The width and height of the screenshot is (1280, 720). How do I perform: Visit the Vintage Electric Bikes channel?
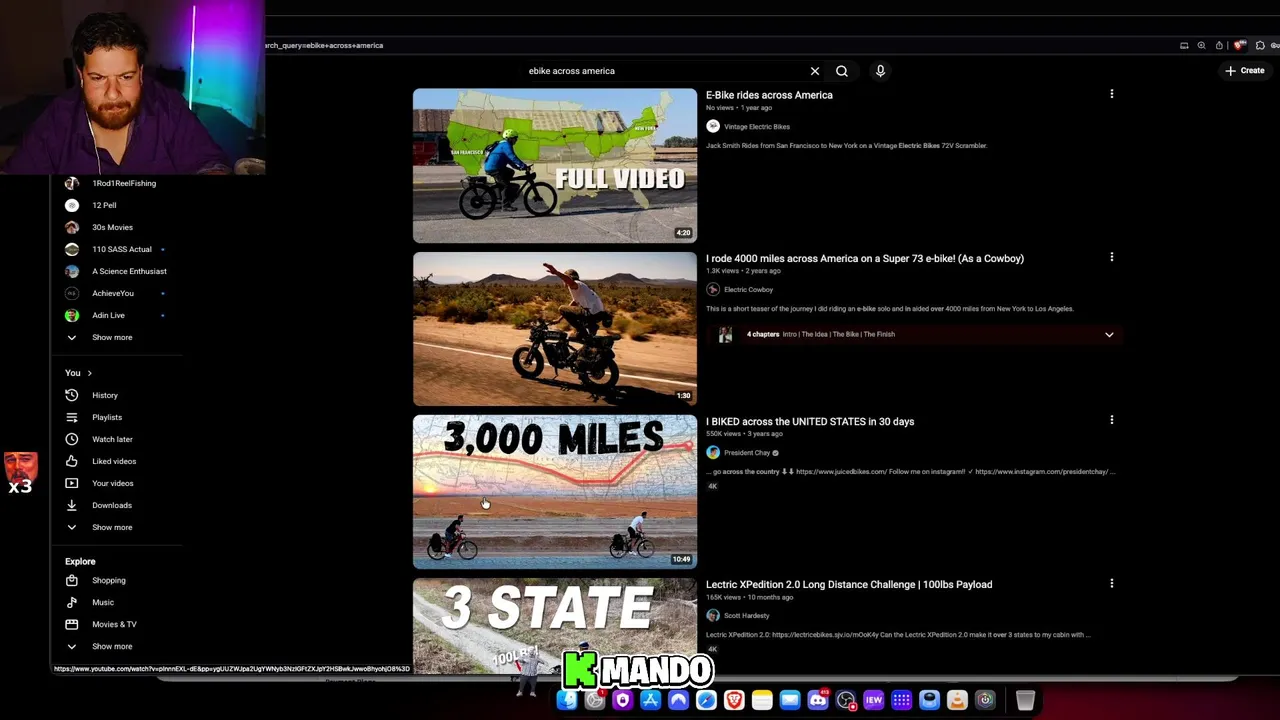pos(757,127)
